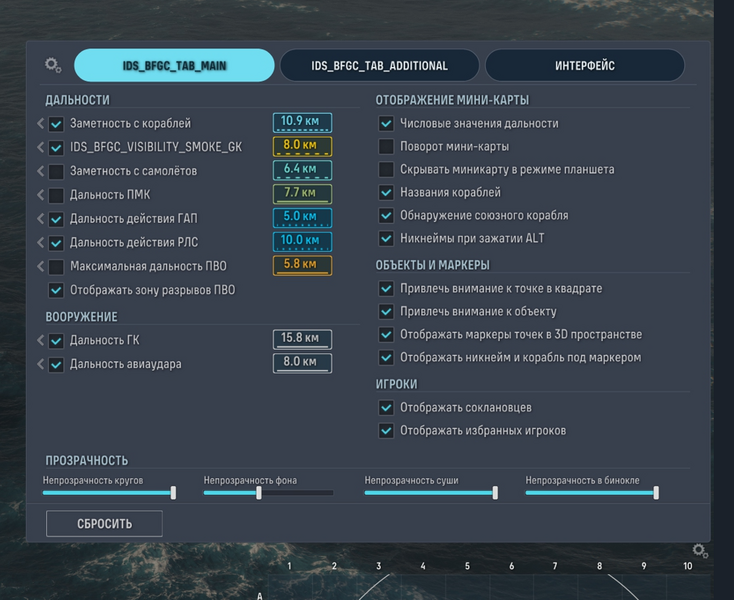Click the Непрозрачность фона slider handle
The height and width of the screenshot is (600, 734).
tap(259, 492)
